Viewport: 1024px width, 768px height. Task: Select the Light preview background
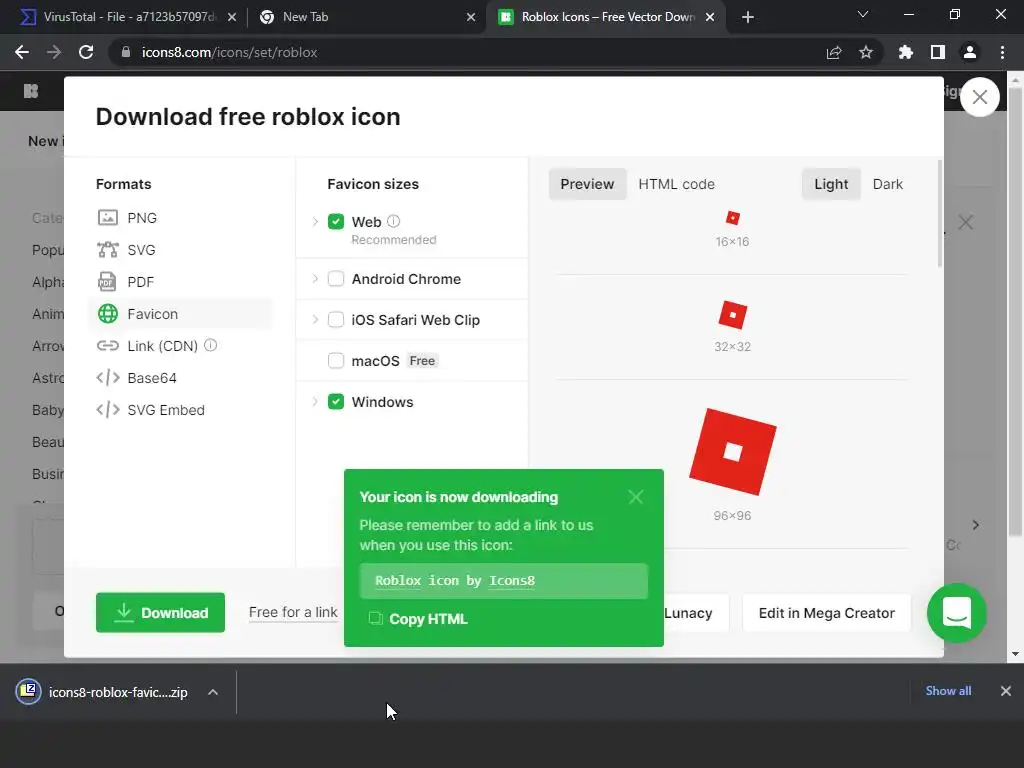831,184
